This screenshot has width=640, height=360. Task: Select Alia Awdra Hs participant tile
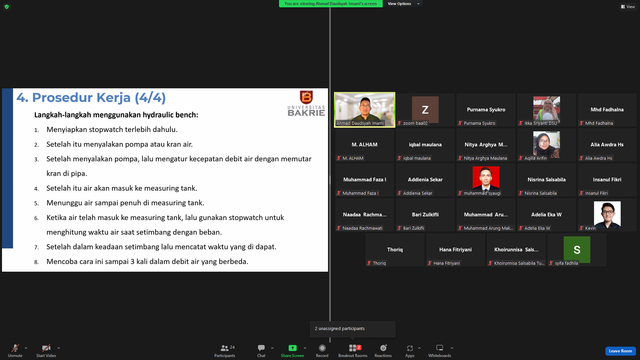tap(607, 144)
